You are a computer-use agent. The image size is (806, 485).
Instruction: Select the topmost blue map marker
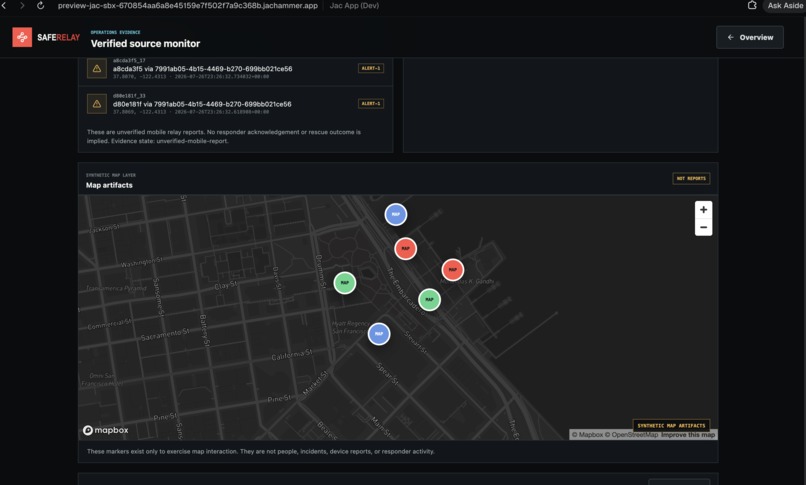396,214
